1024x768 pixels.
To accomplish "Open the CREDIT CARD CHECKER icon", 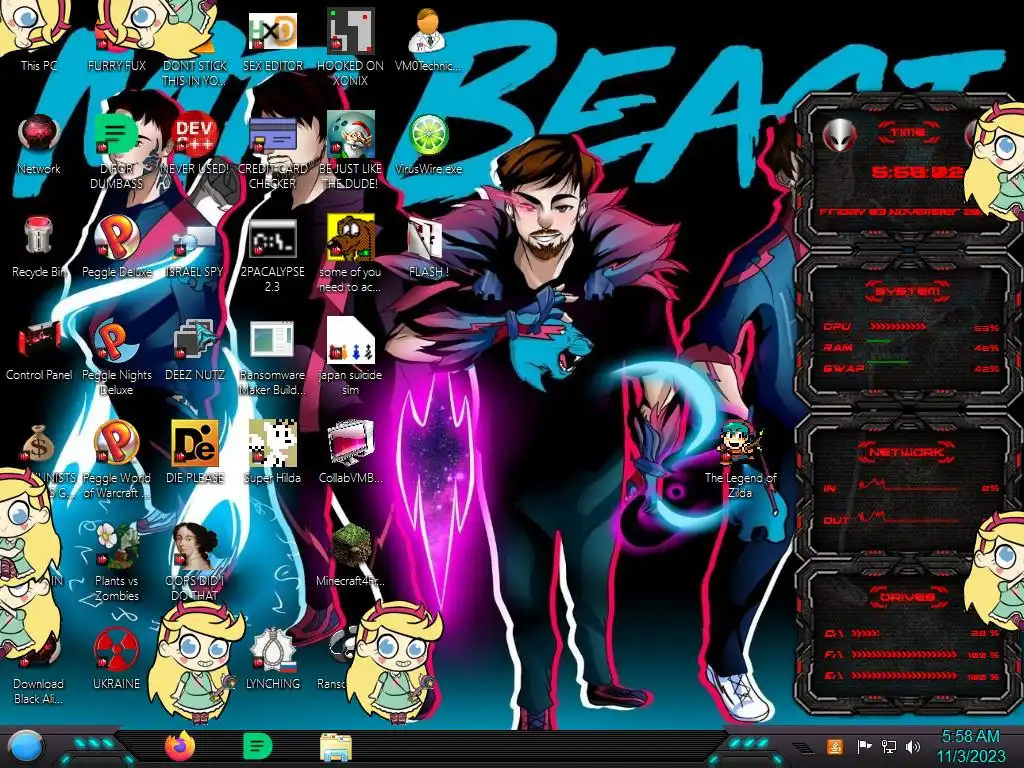I will pos(272,152).
